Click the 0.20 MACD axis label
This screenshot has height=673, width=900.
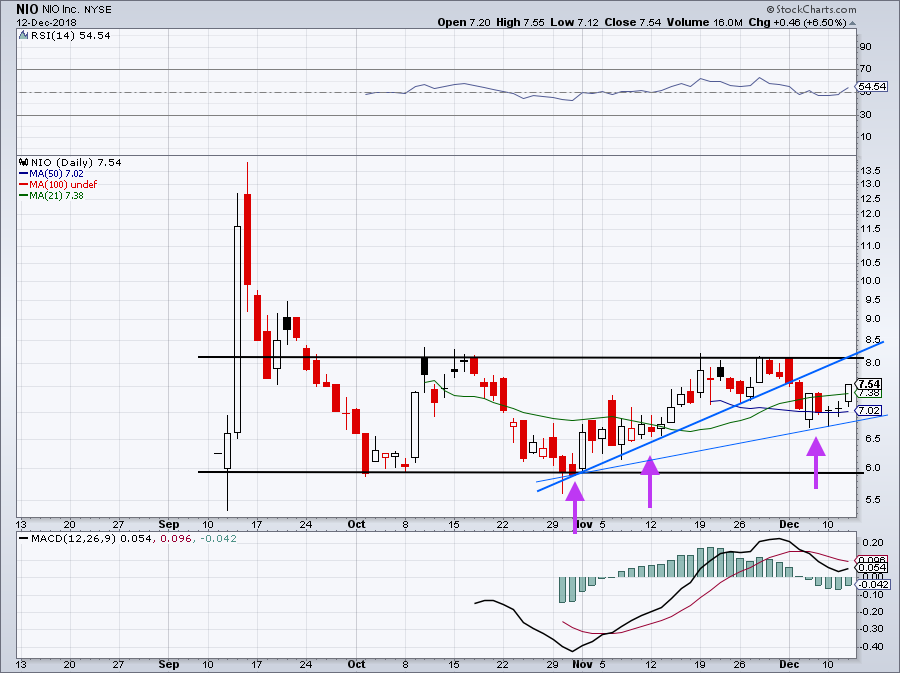[x=873, y=543]
